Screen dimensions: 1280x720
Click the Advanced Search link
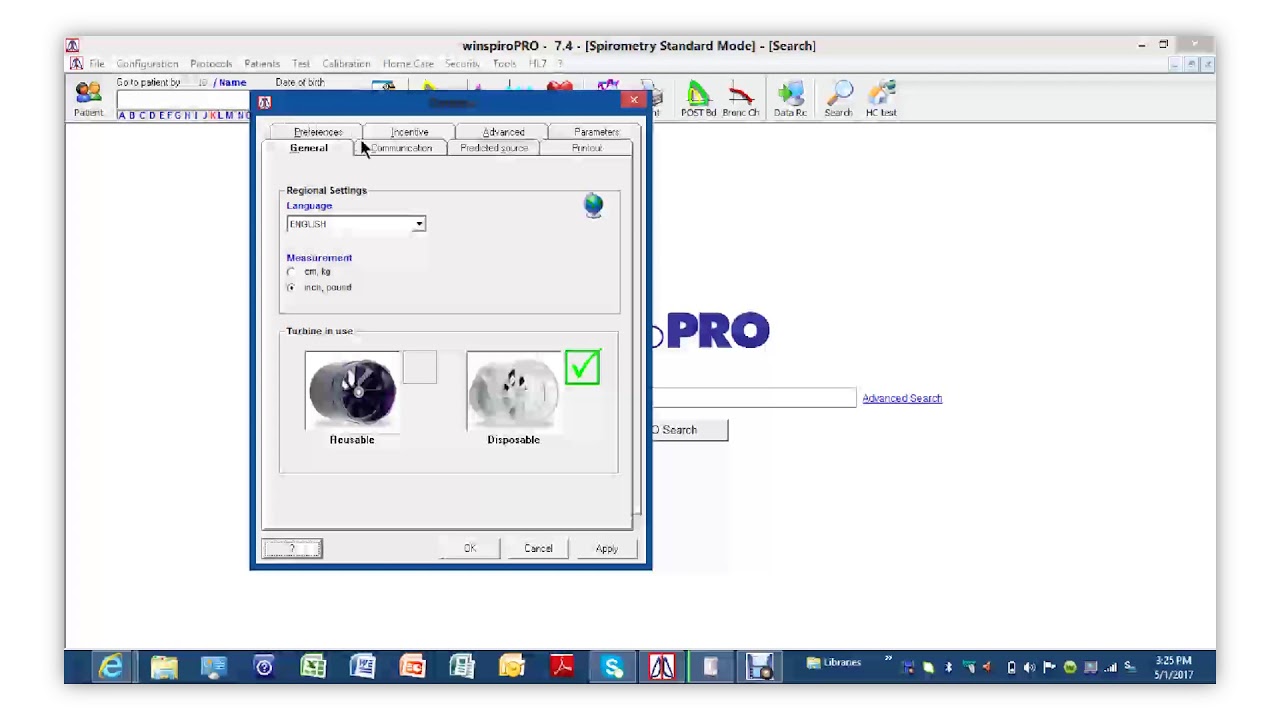coord(902,398)
